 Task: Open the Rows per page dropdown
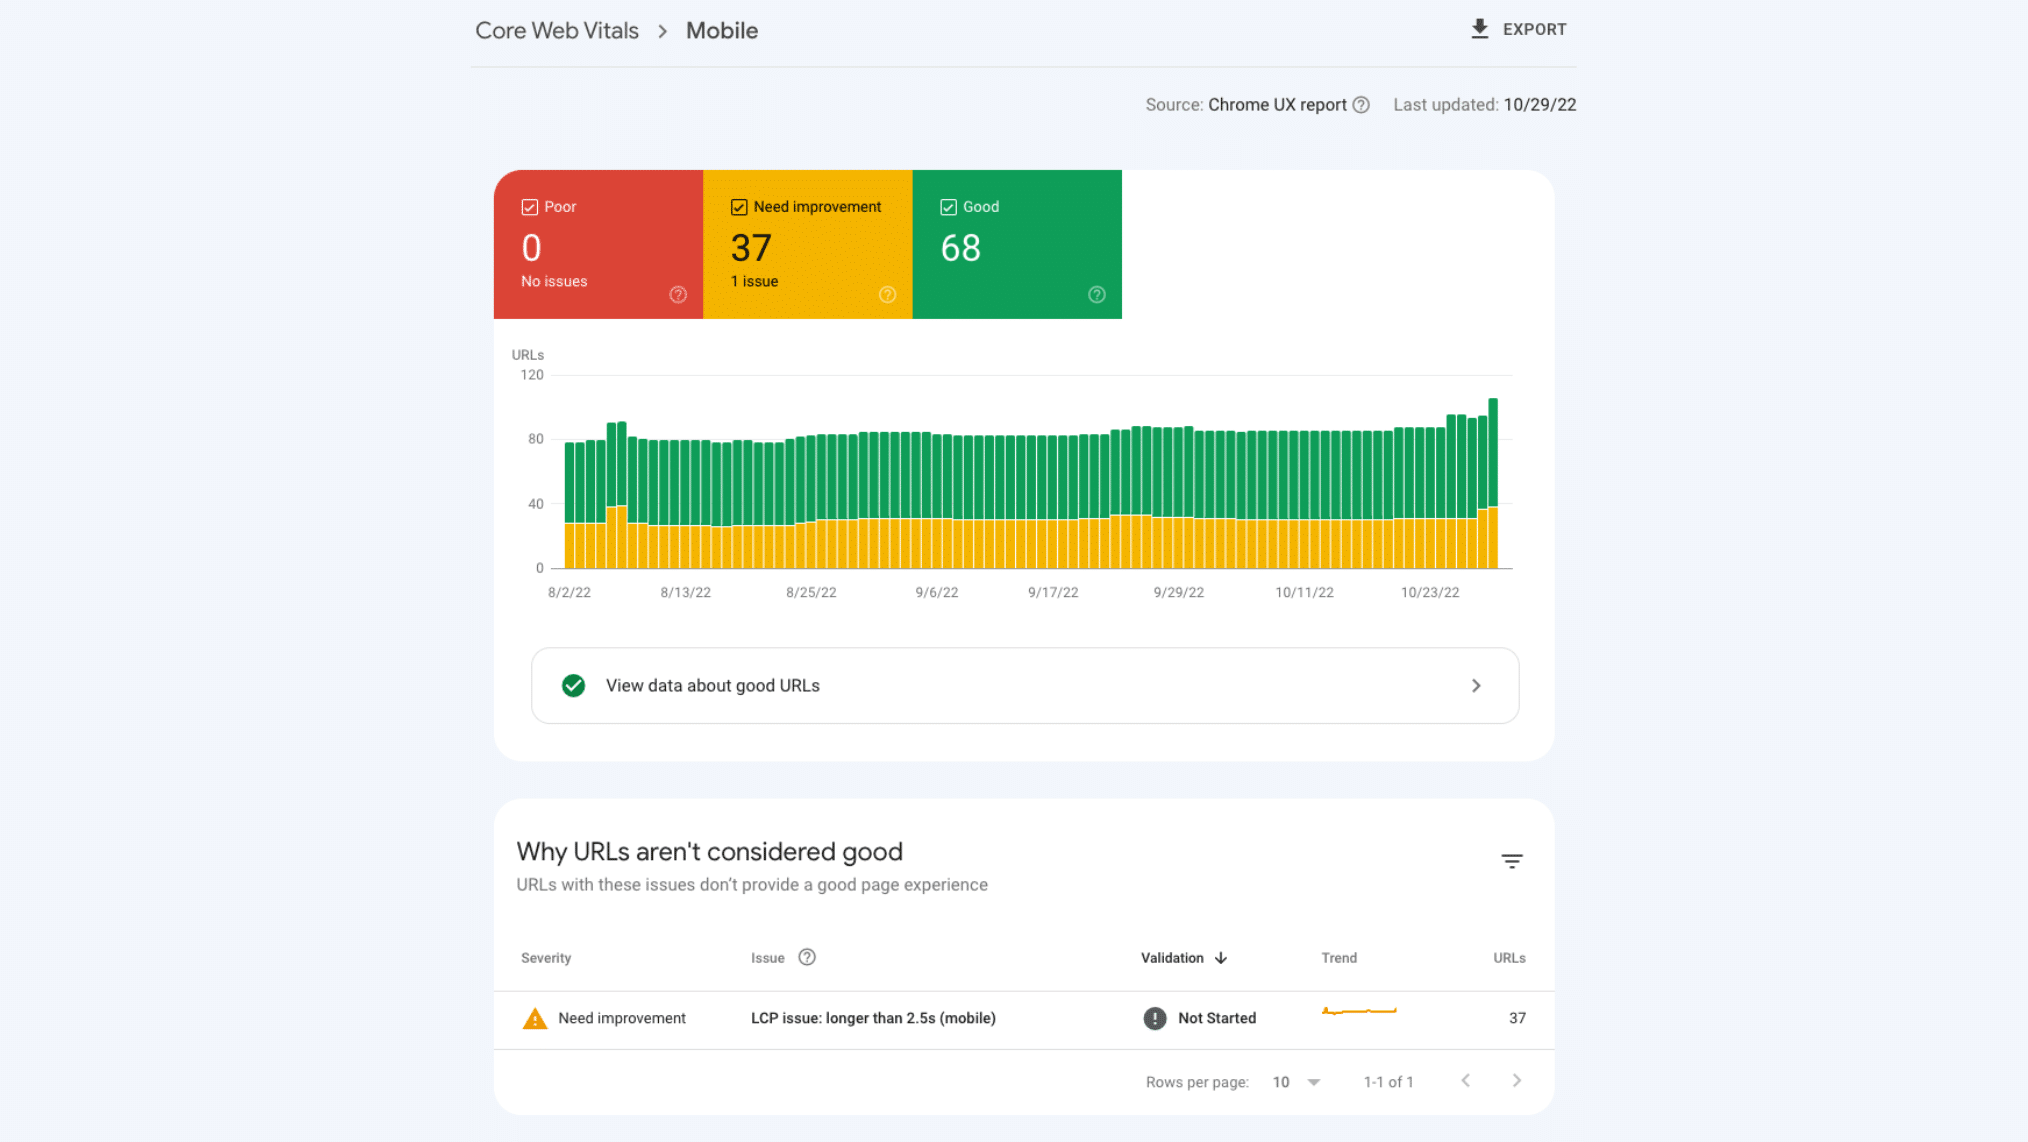(1297, 1082)
